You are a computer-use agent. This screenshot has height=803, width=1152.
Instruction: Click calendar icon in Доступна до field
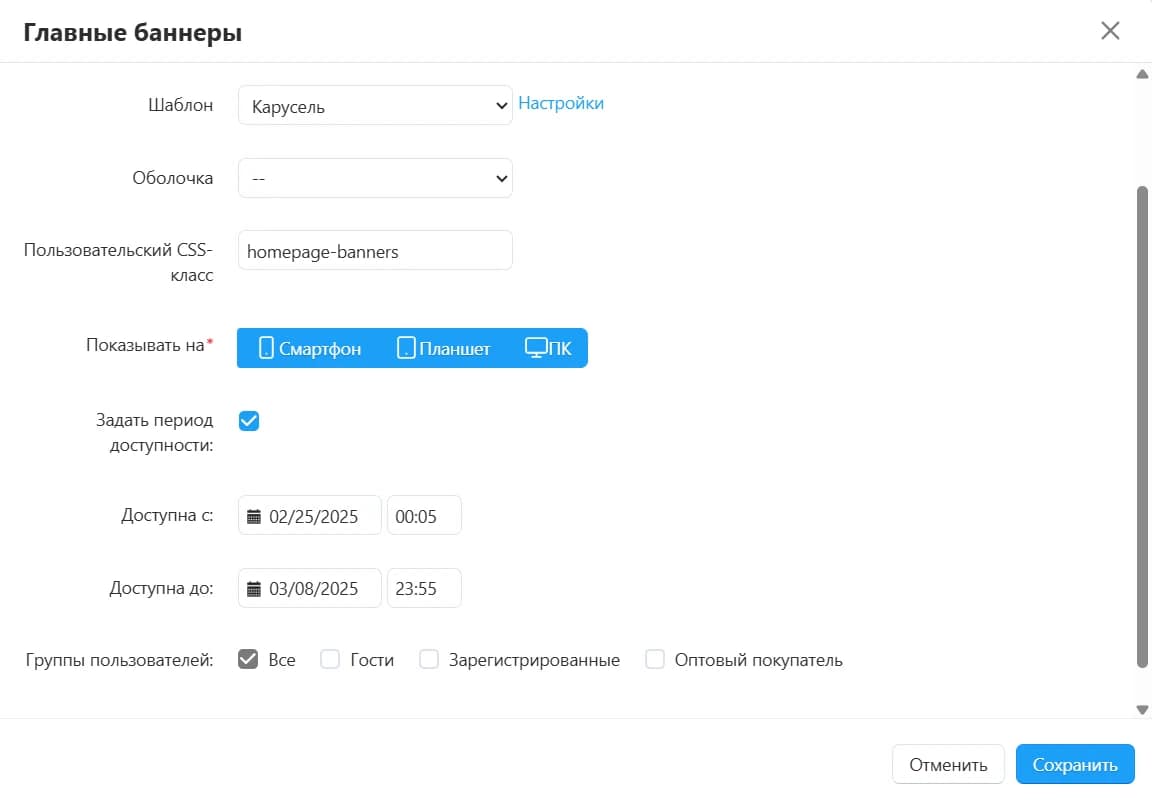click(254, 589)
